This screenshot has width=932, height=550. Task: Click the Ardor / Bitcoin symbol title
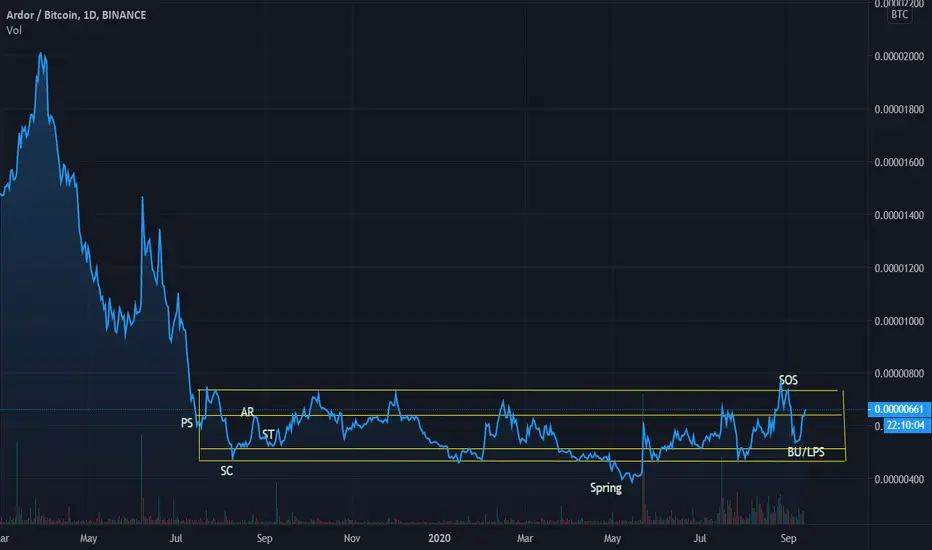[x=76, y=15]
